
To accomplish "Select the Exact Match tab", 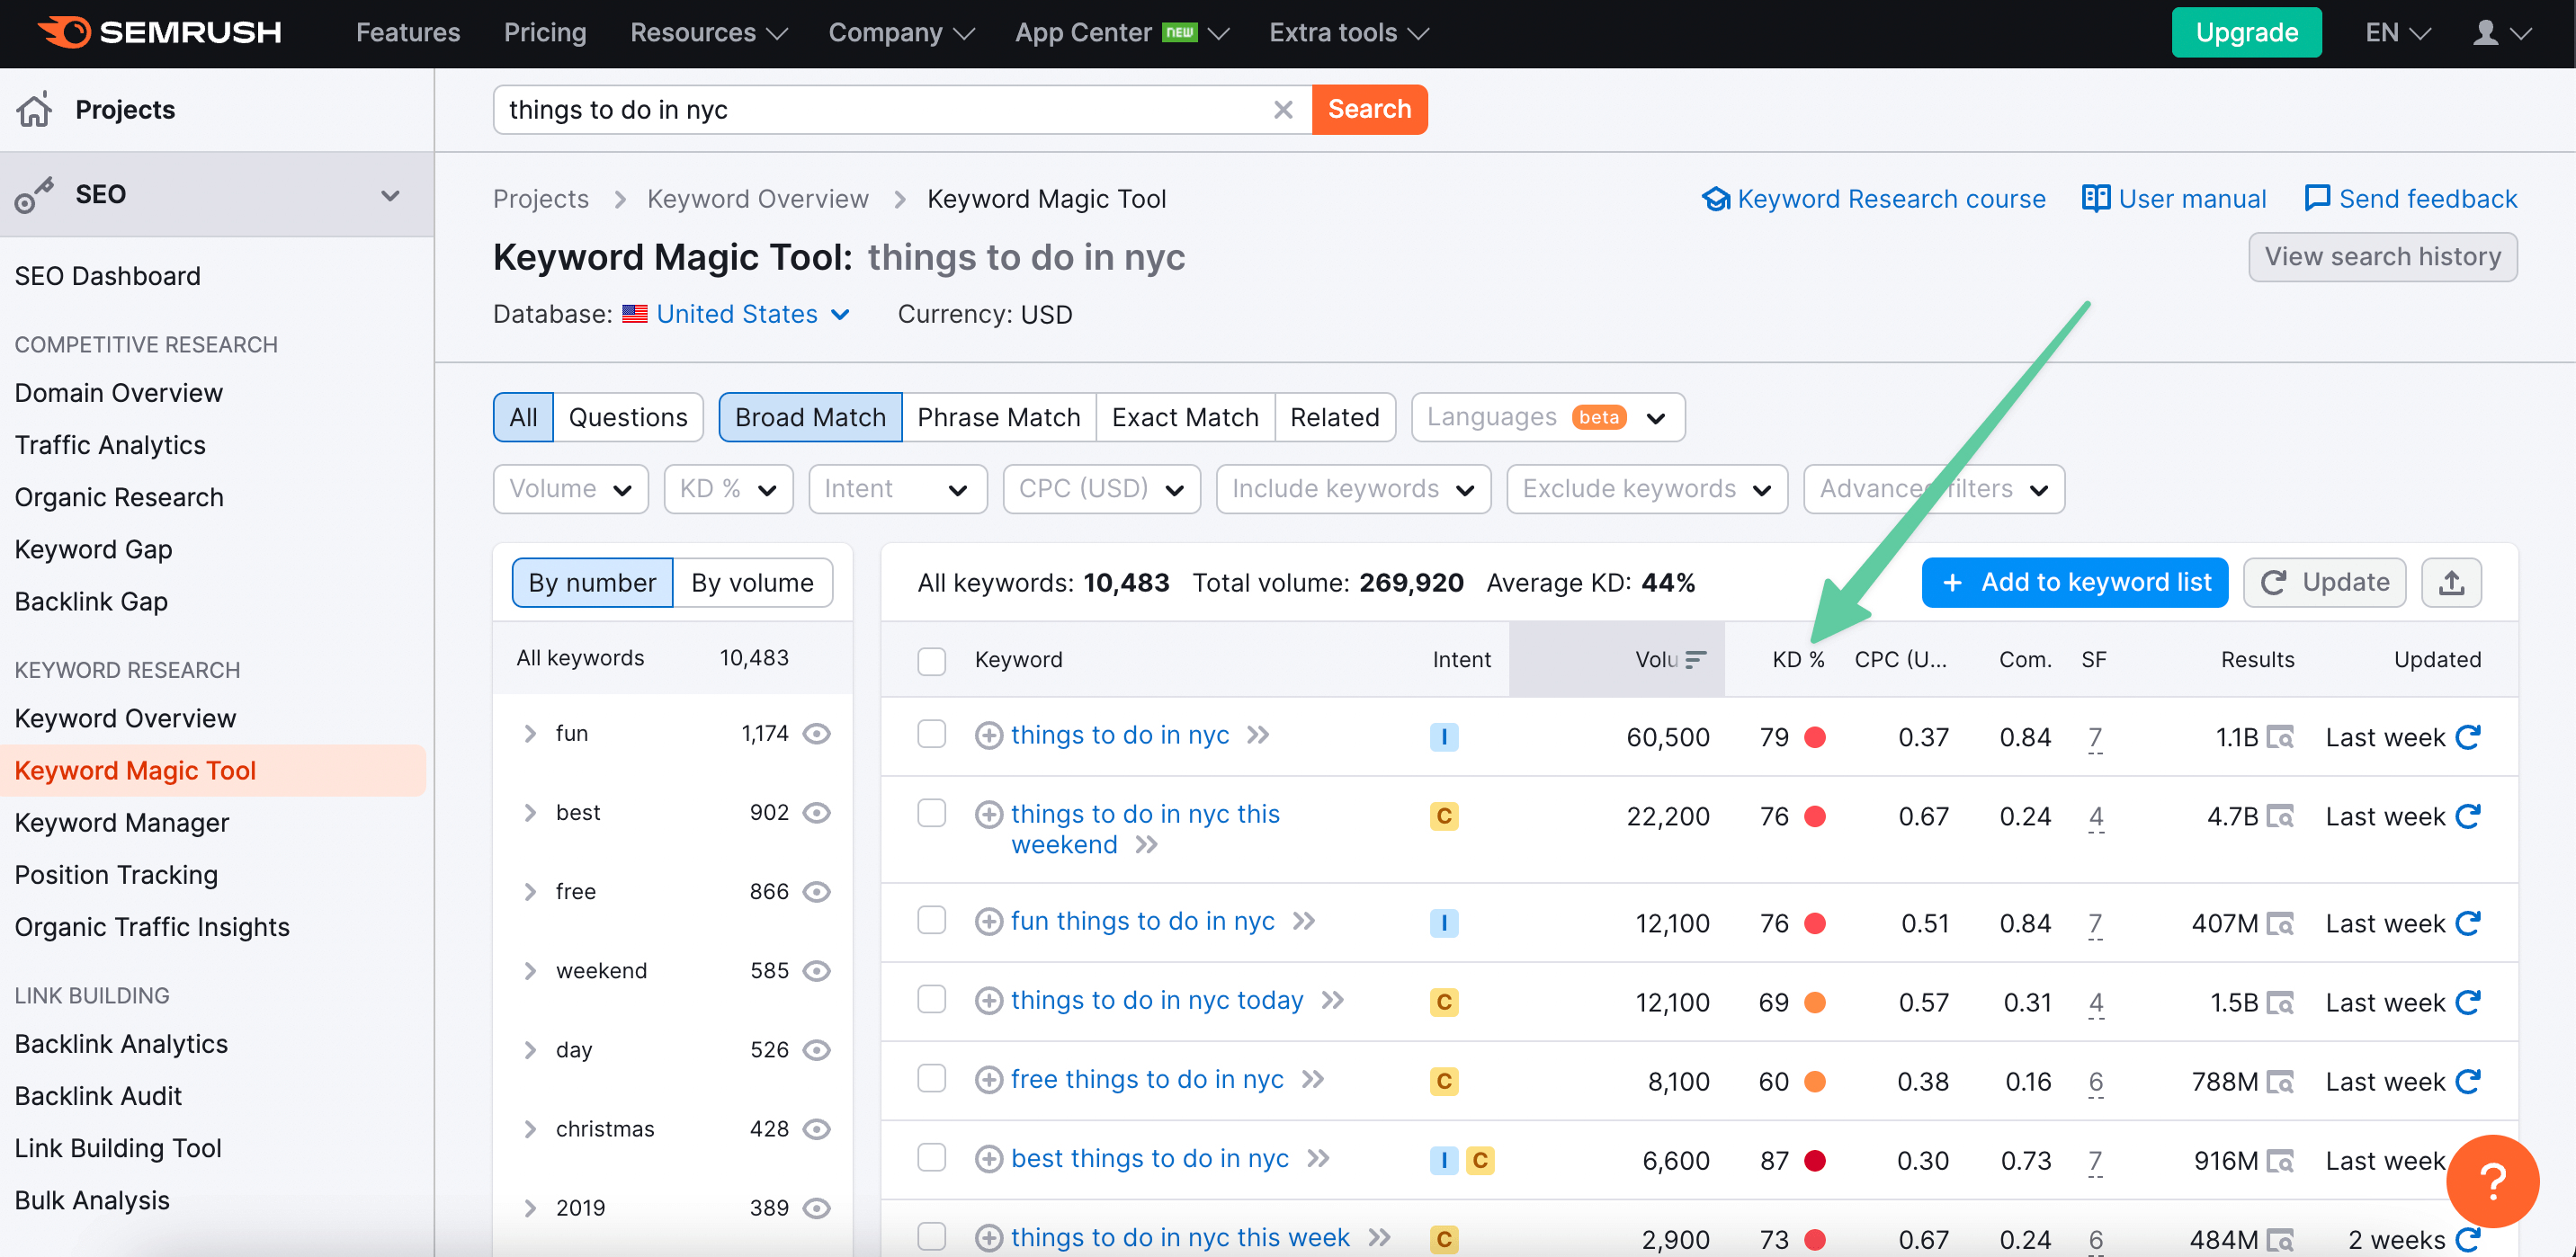I will [1185, 417].
